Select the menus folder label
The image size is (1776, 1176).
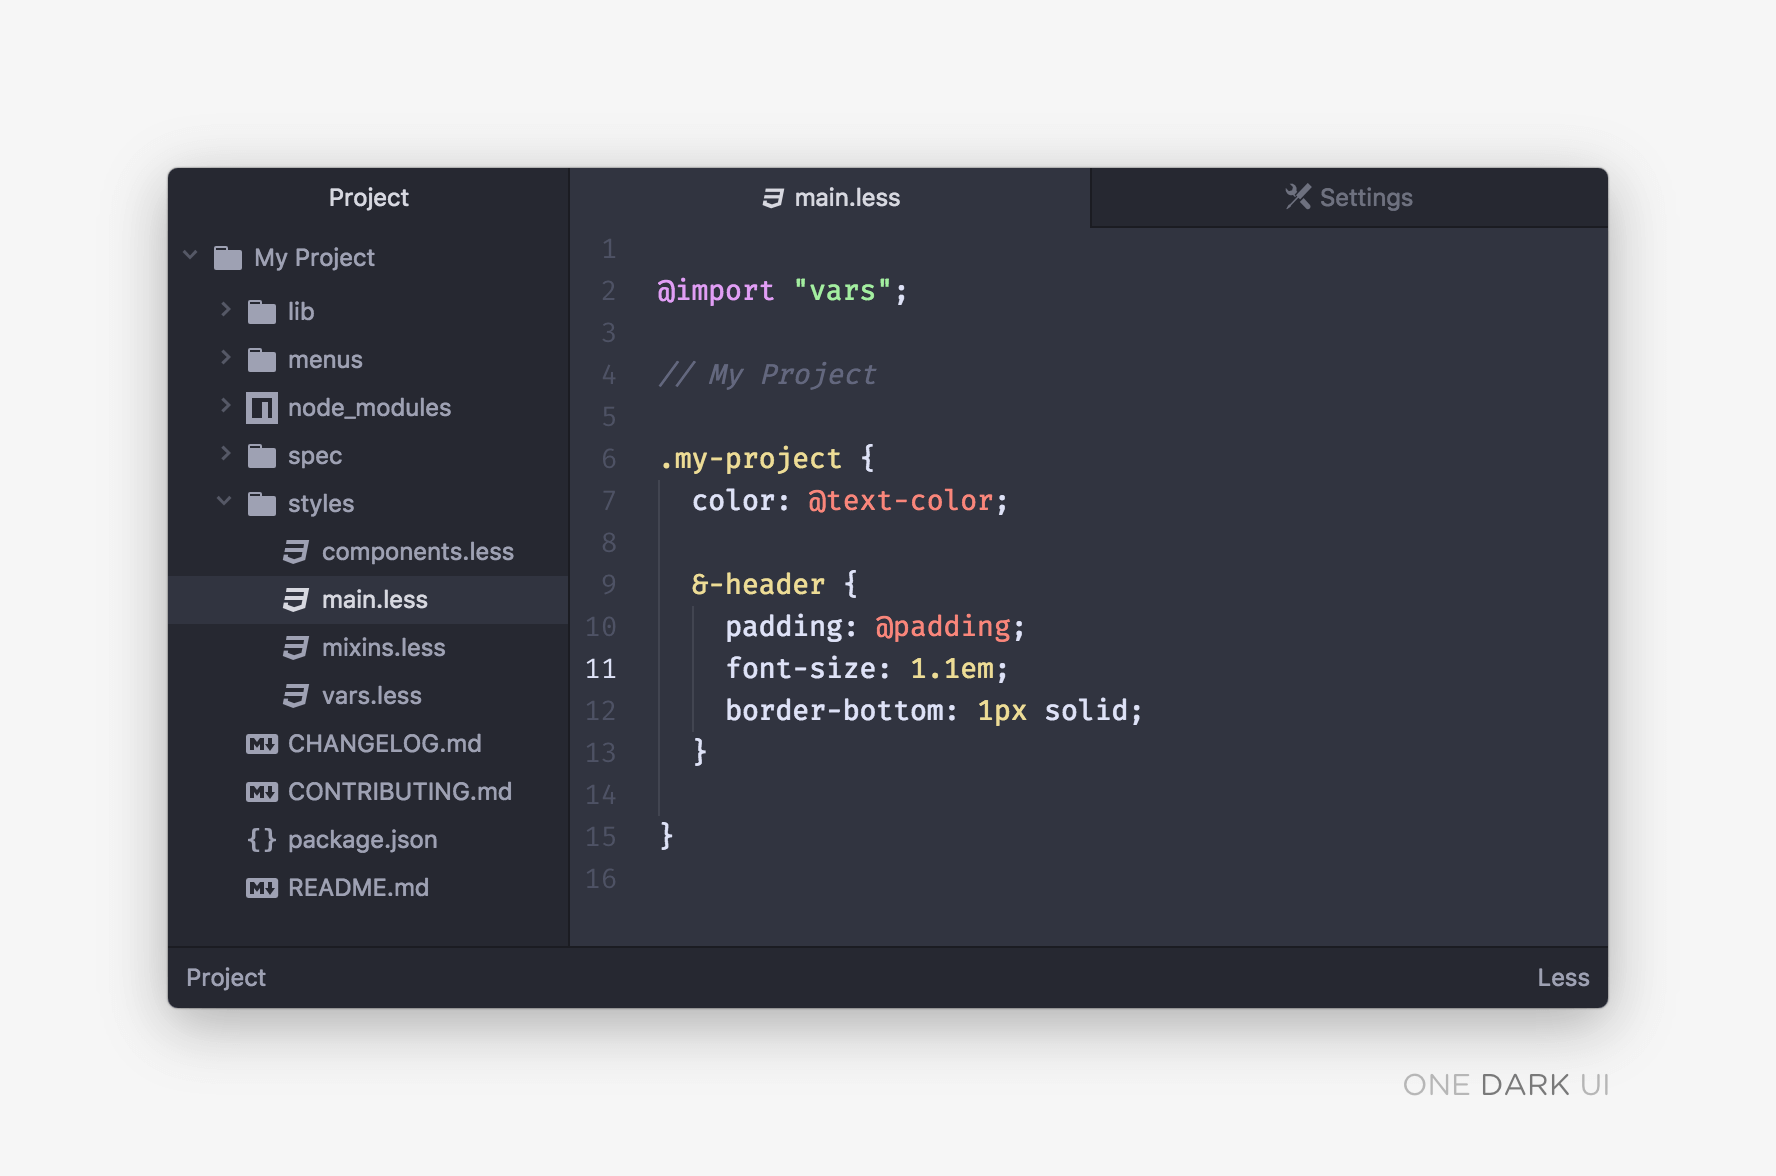pos(325,360)
